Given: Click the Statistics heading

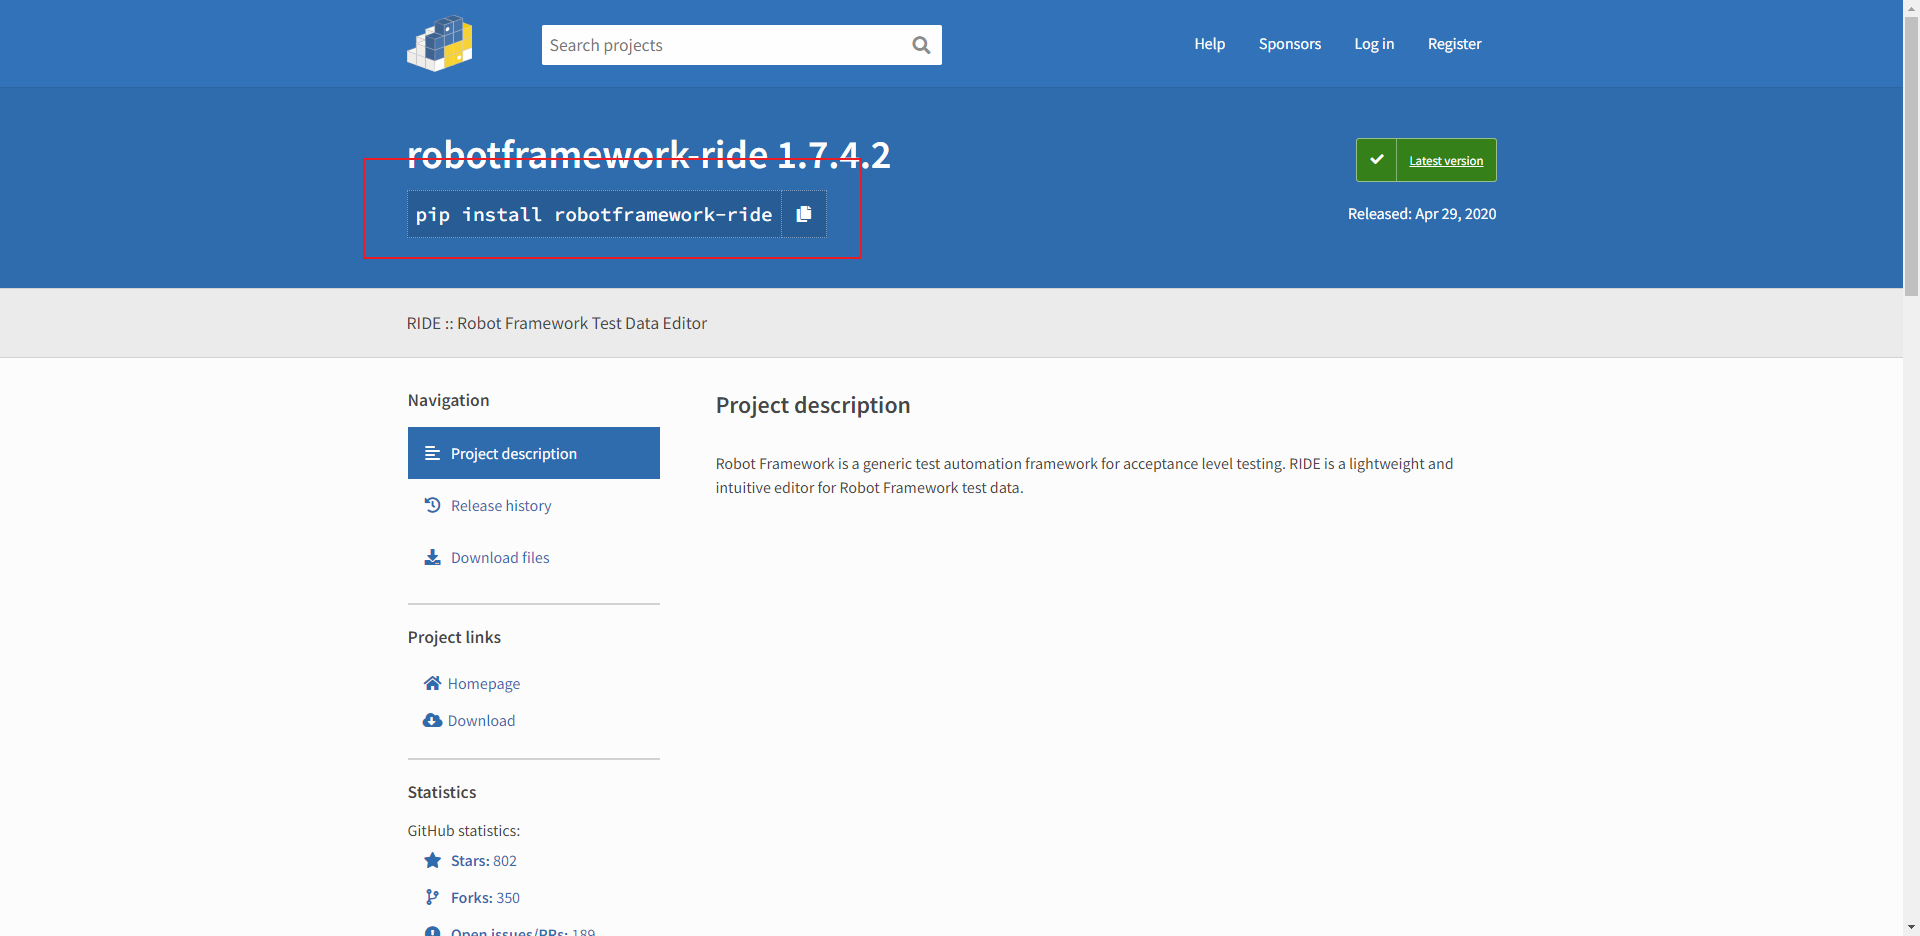Looking at the screenshot, I should pos(442,792).
